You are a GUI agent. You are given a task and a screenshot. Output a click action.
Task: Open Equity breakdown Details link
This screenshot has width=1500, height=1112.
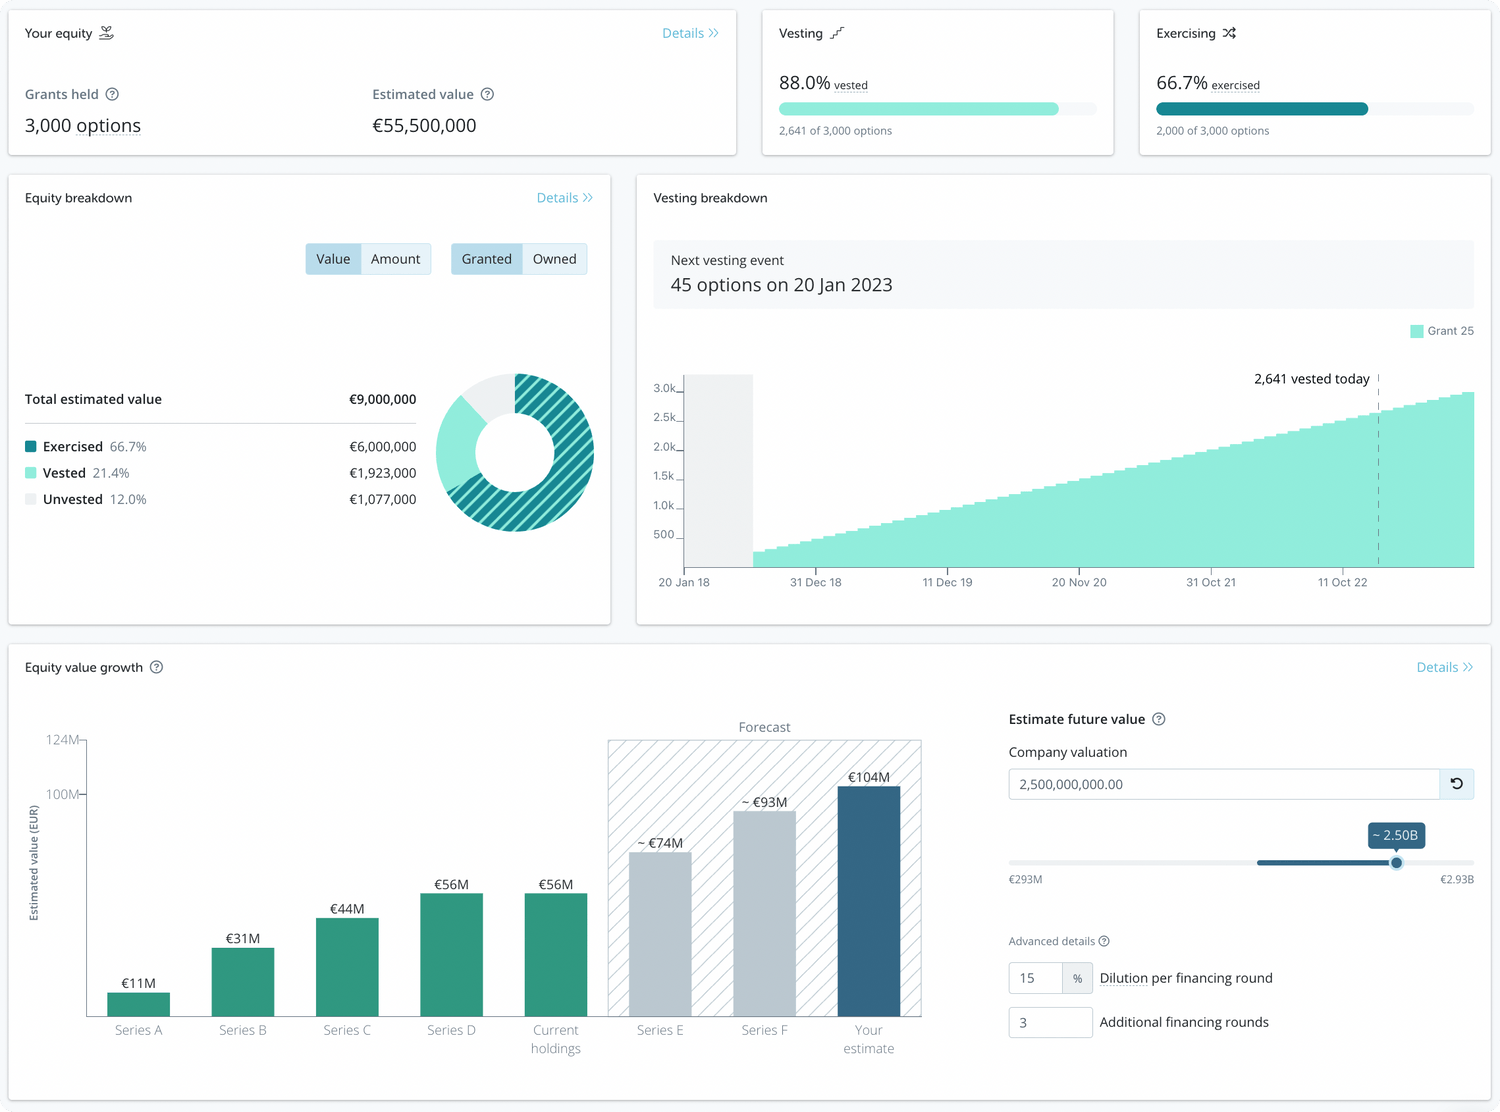[564, 198]
